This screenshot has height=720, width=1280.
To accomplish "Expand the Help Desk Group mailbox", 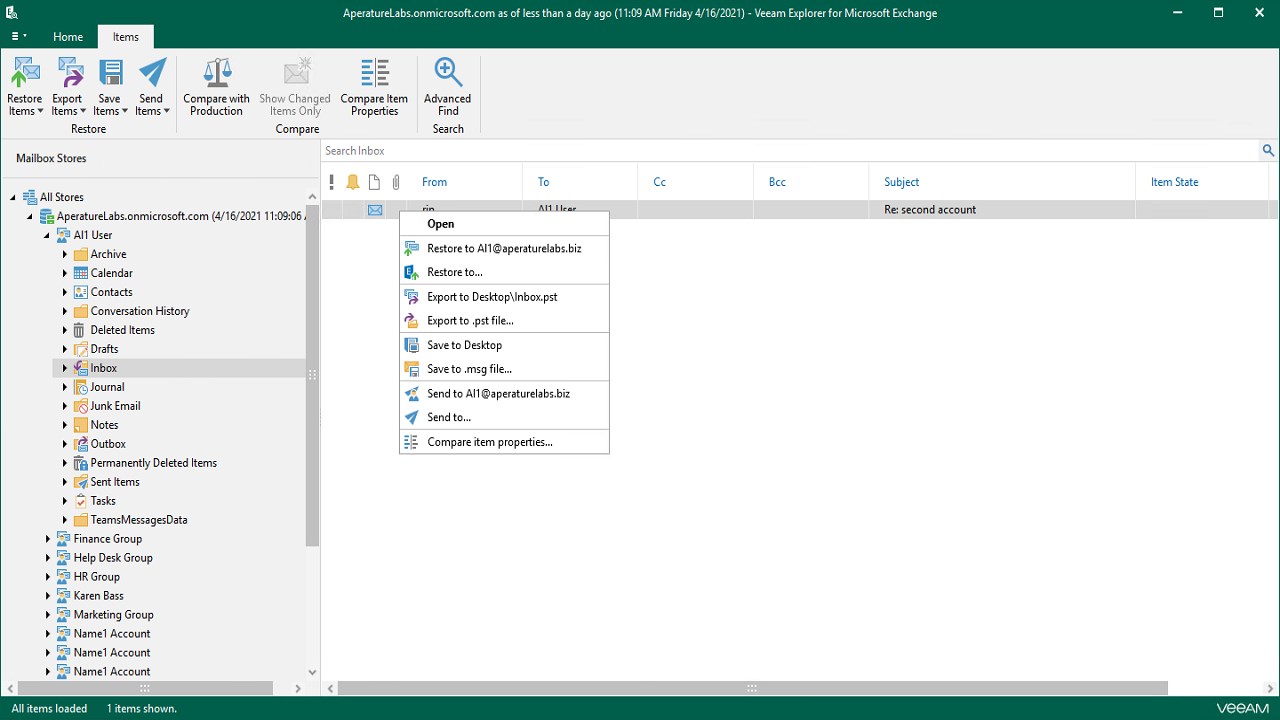I will pyautogui.click(x=48, y=558).
